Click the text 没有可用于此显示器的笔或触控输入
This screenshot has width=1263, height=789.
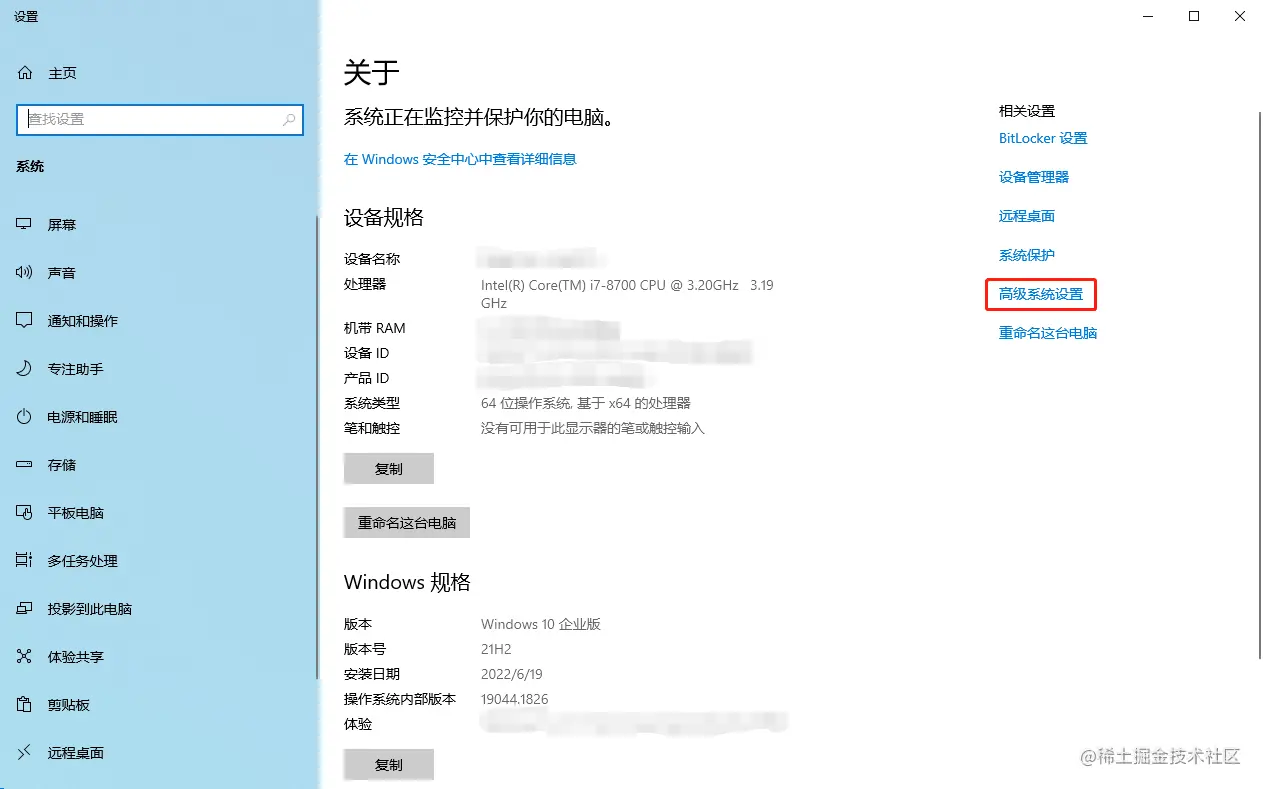[593, 428]
